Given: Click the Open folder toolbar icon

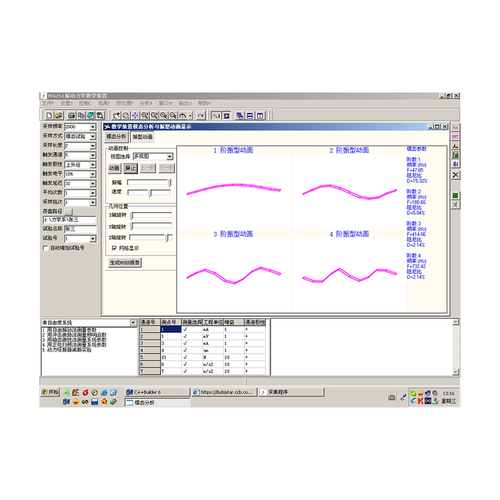Looking at the screenshot, I should pos(59,115).
